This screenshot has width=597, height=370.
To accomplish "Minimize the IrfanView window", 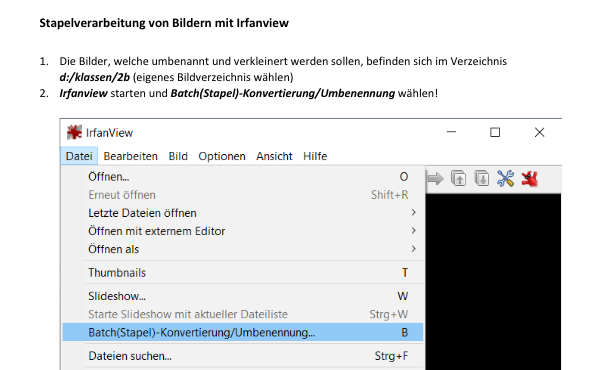I will [451, 132].
